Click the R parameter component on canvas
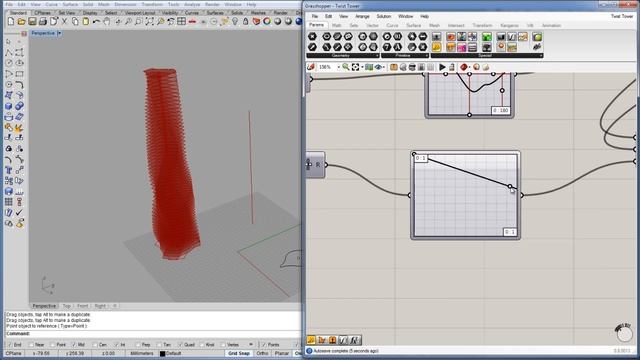640x360 pixels. click(x=316, y=165)
